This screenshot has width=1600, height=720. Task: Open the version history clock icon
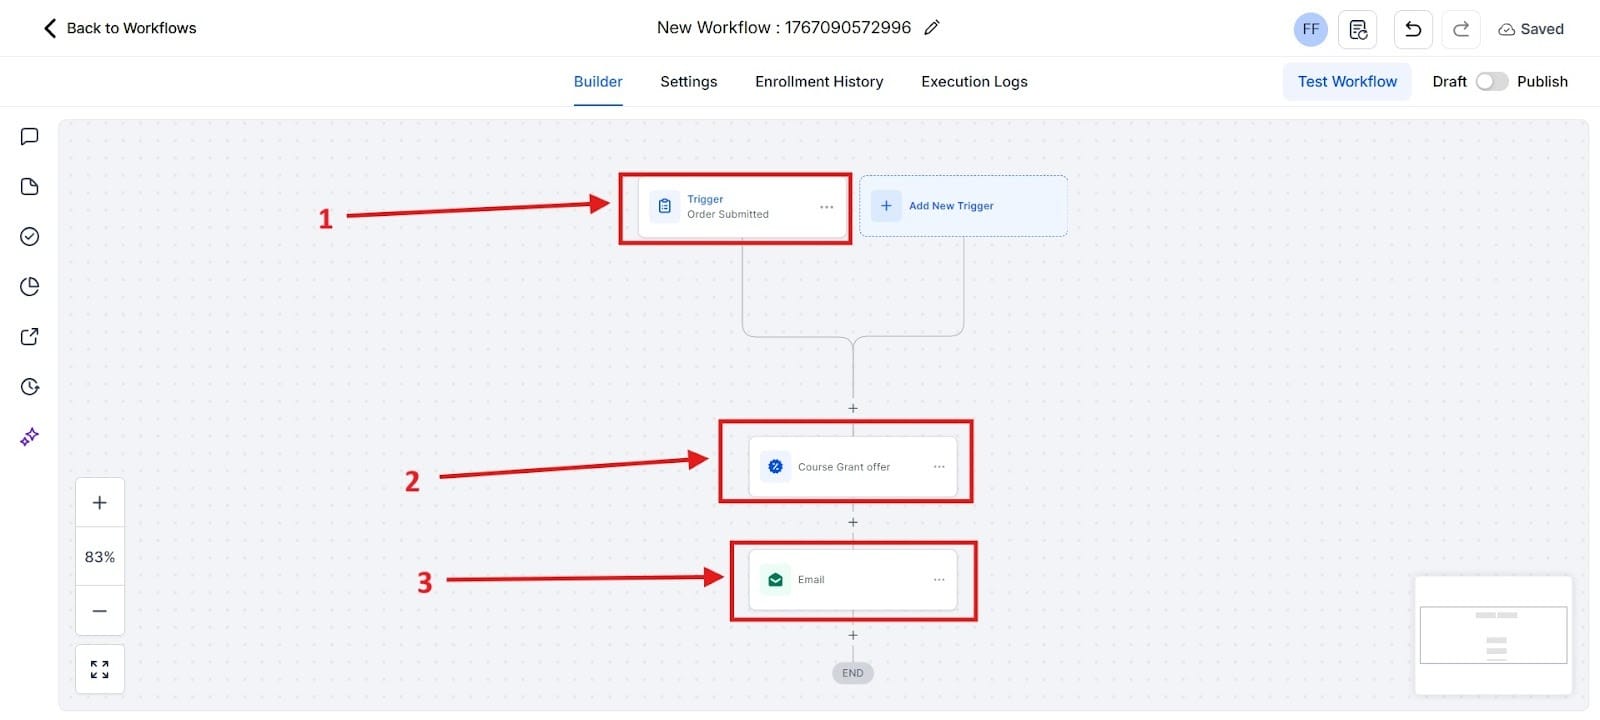30,387
